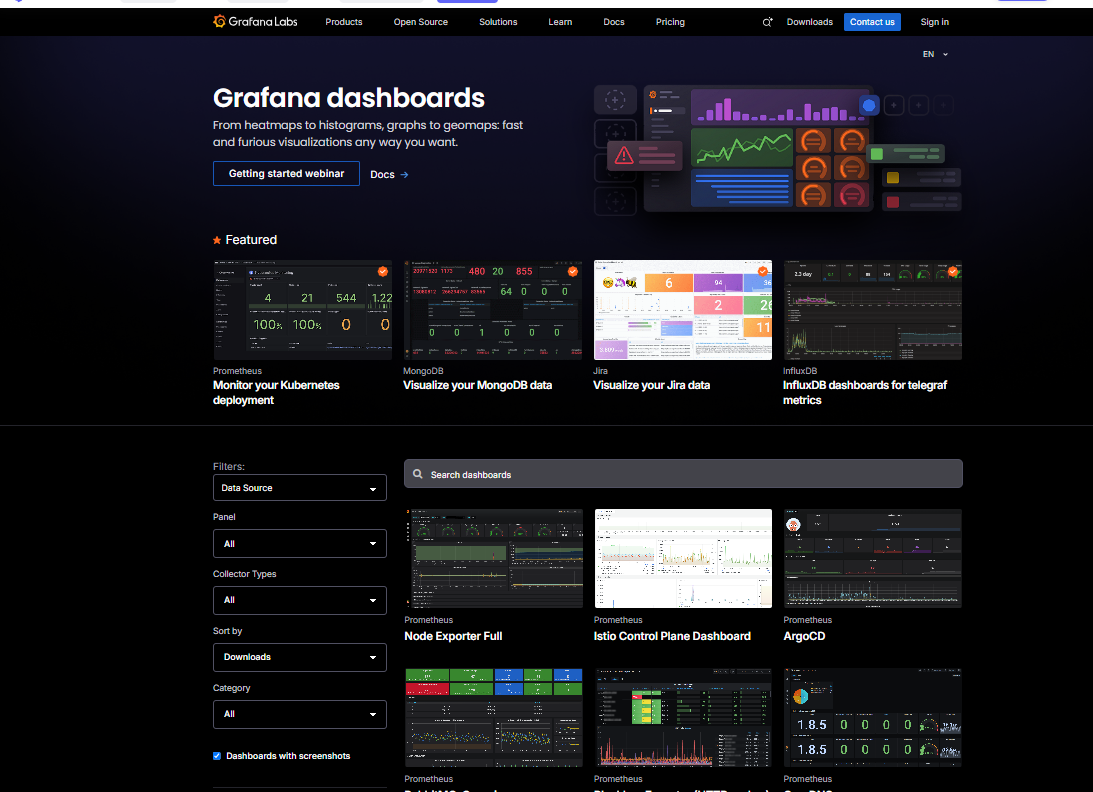
Task: Click Prometheus label above Node Exporter Full
Action: (428, 620)
